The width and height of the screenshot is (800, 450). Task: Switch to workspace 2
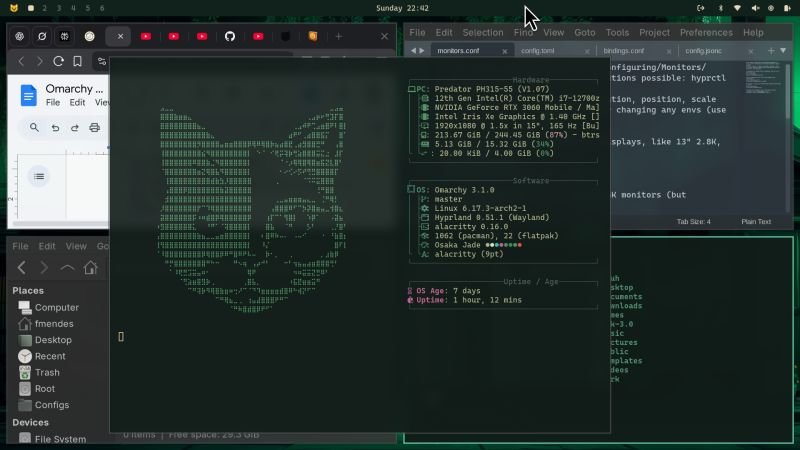pyautogui.click(x=45, y=8)
